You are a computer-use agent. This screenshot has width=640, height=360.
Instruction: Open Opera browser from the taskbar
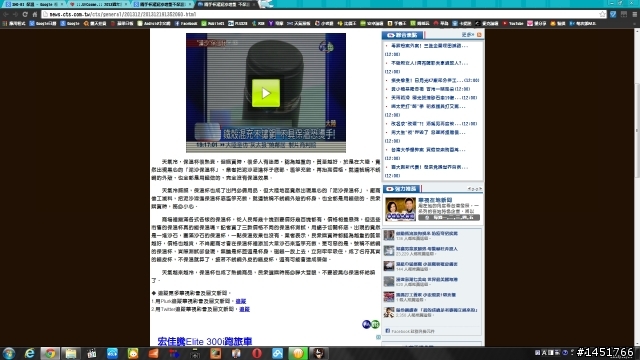(x=257, y=353)
